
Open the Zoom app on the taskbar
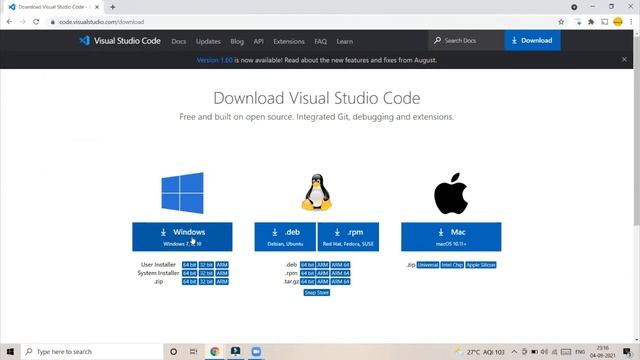click(x=256, y=351)
